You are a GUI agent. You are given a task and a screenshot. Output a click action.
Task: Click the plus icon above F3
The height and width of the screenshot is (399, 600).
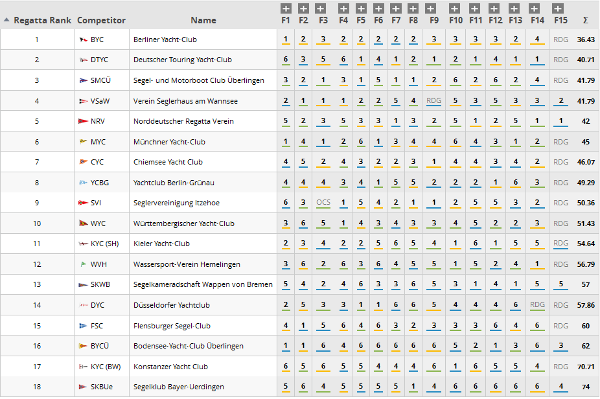[321, 8]
